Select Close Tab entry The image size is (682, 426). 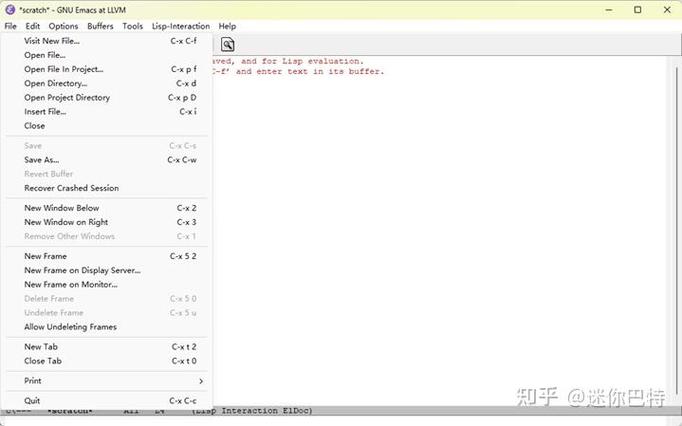(107, 361)
